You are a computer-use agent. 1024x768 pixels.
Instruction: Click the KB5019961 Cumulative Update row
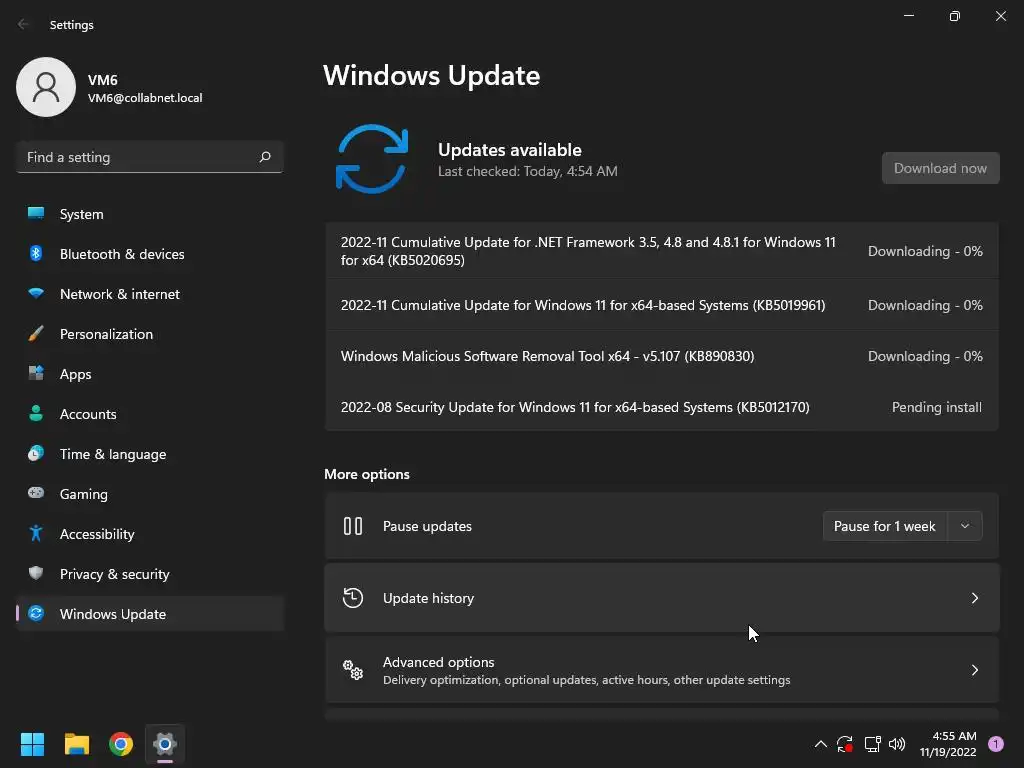coord(662,305)
